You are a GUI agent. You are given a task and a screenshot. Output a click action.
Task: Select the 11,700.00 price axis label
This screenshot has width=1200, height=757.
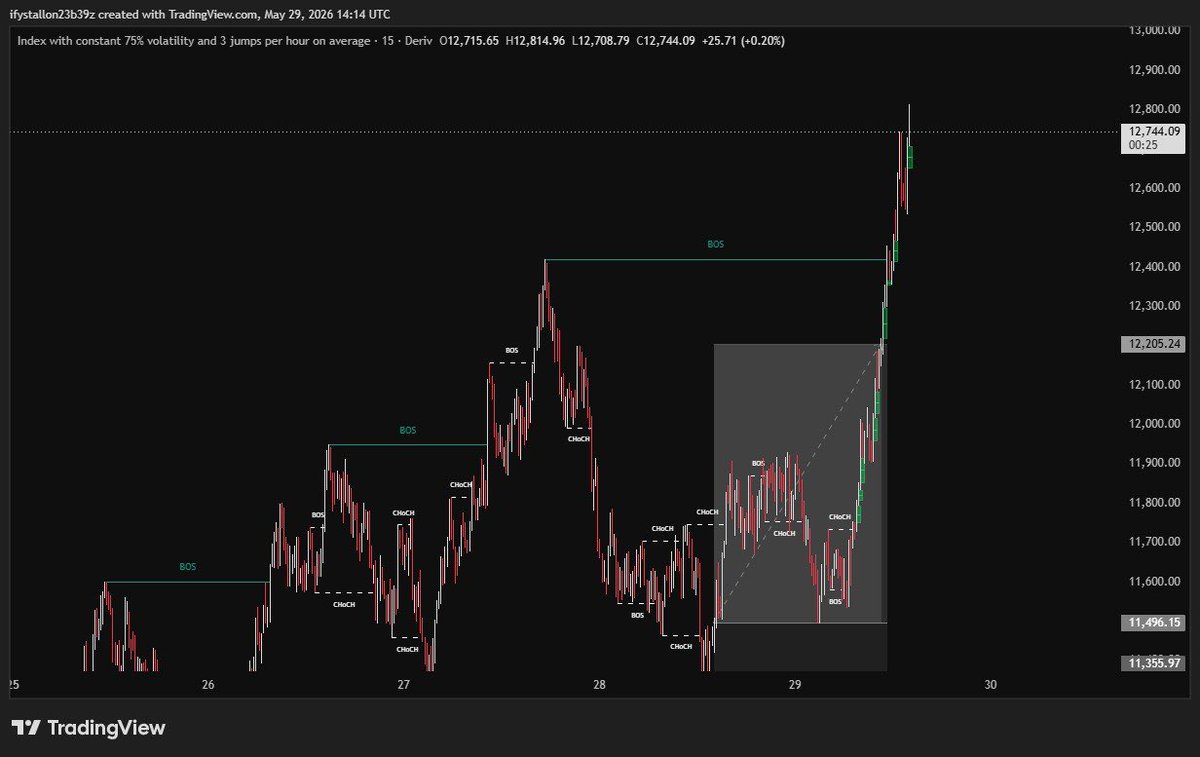[1156, 542]
